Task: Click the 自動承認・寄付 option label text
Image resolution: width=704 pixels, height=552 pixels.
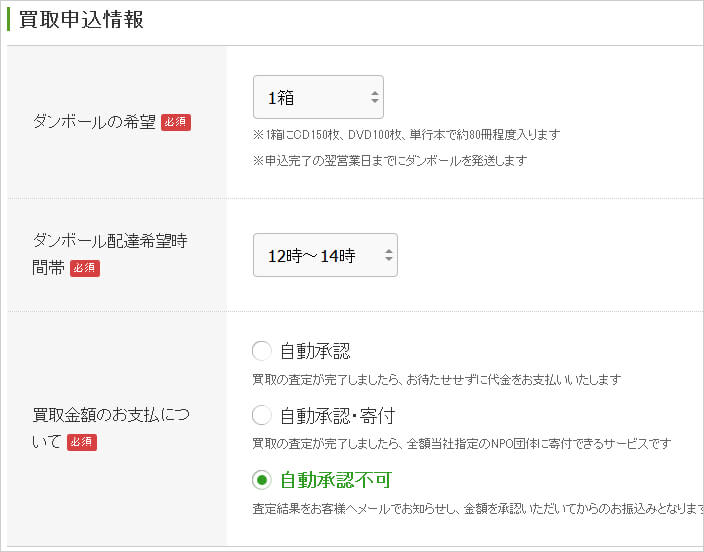Action: (x=330, y=415)
